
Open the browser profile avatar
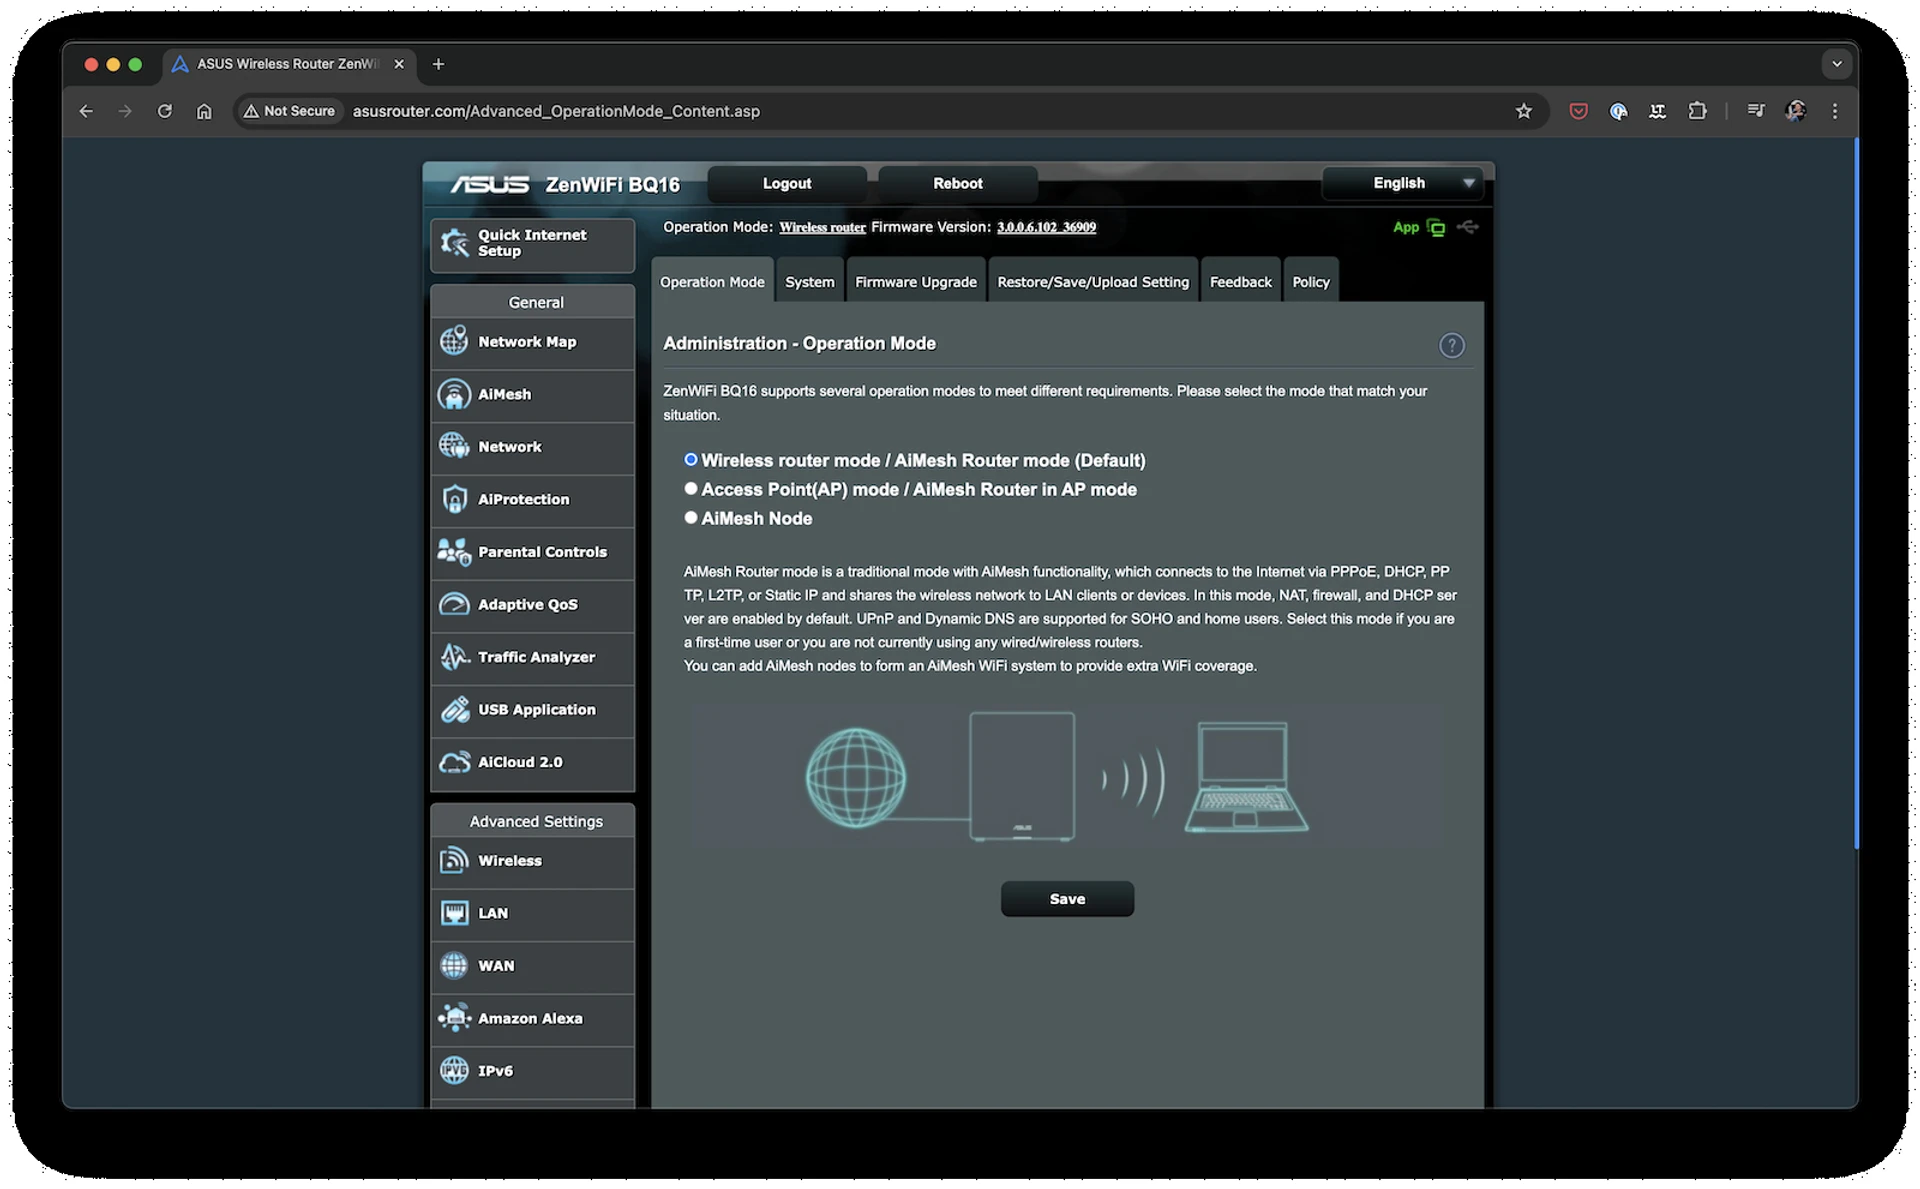click(1795, 111)
